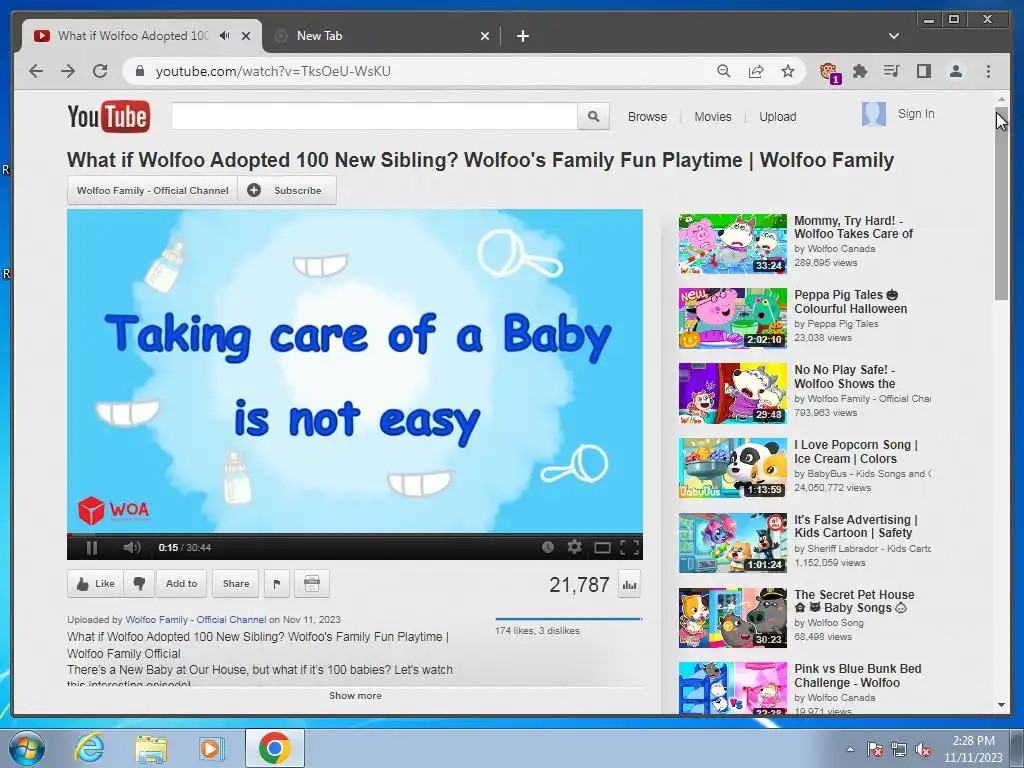The image size is (1024, 768).
Task: Toggle the browser side panel
Action: point(923,71)
